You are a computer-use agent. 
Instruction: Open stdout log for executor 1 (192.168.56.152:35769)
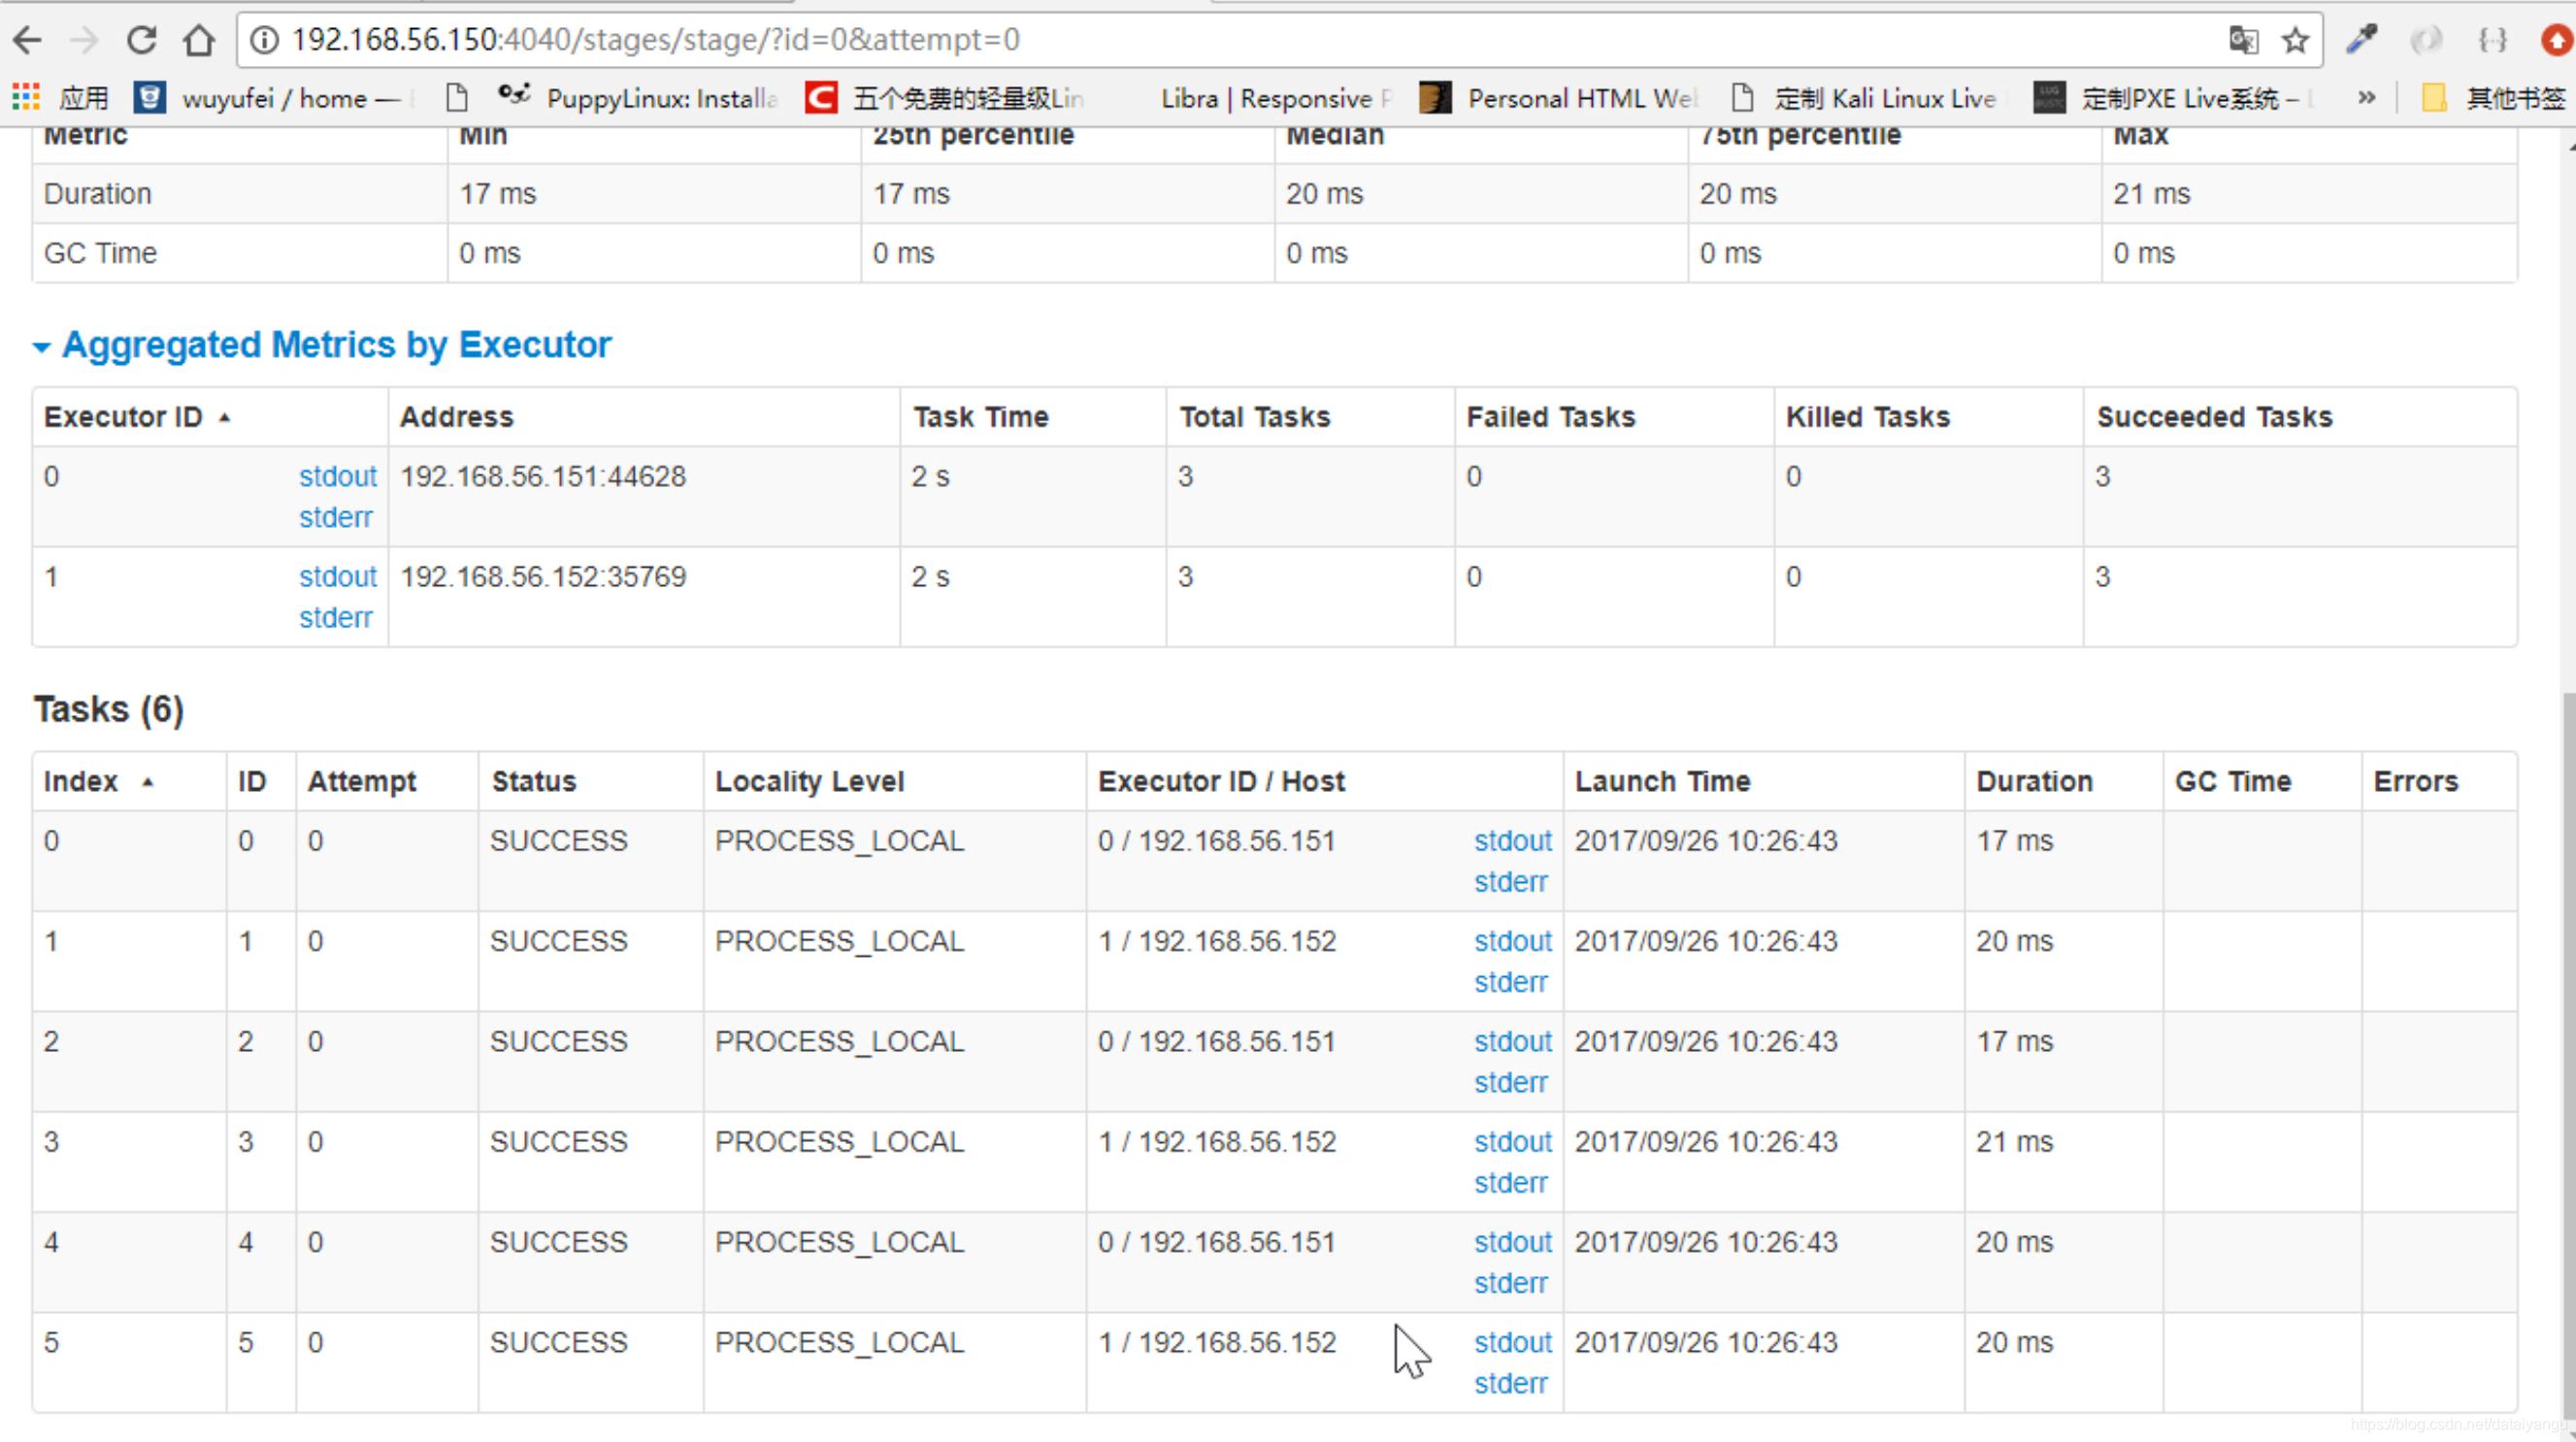(x=338, y=576)
